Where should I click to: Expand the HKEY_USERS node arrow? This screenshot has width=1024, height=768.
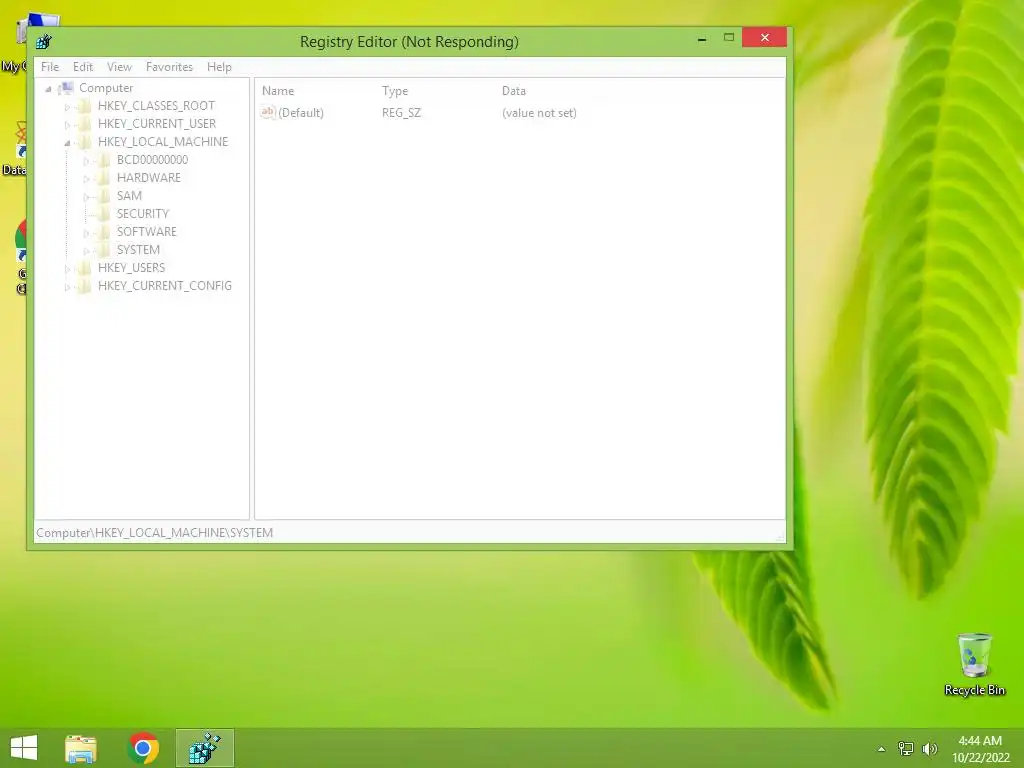point(67,268)
